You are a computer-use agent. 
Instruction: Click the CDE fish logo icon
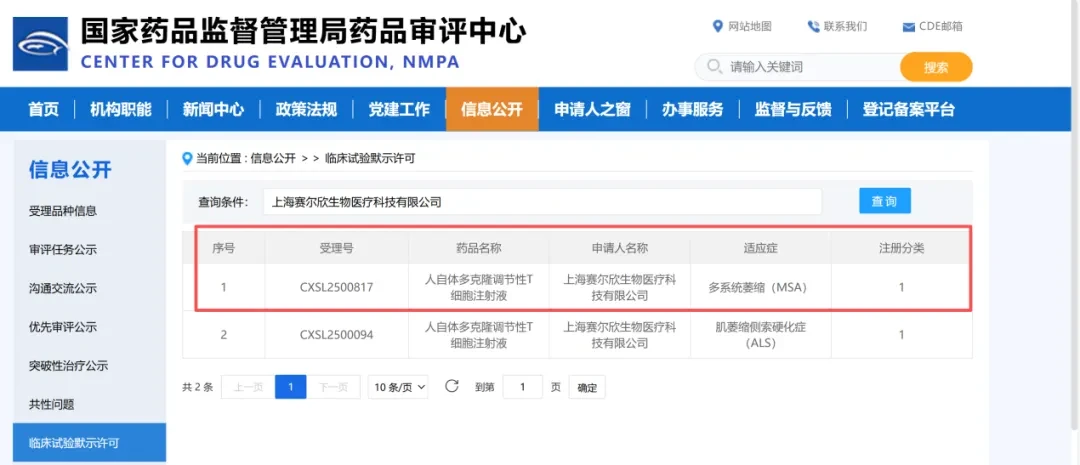point(41,44)
